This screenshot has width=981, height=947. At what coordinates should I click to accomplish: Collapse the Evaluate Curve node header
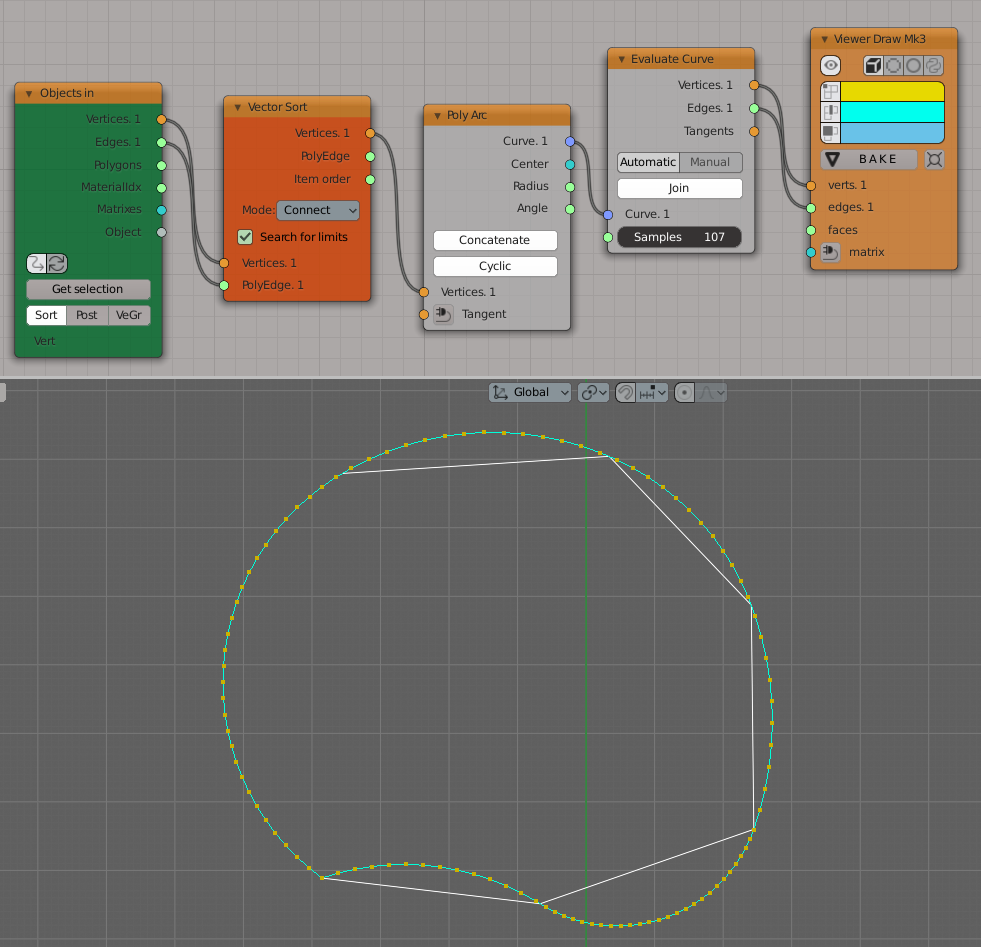[x=622, y=58]
